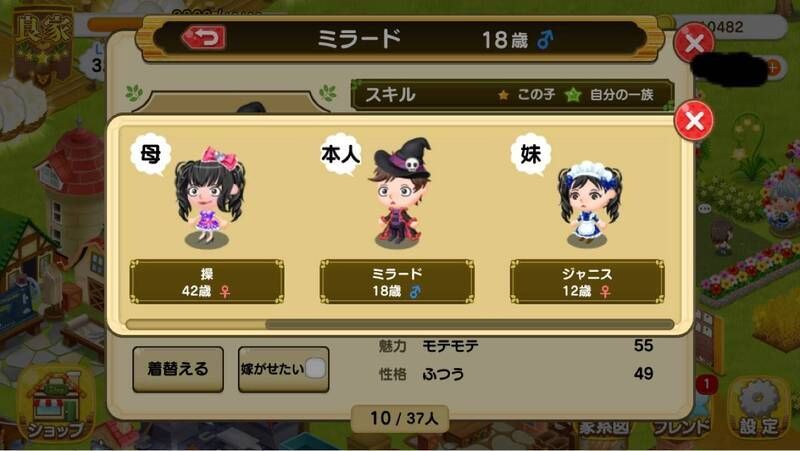Open 操 42歳 name plate
This screenshot has width=800, height=451.
pyautogui.click(x=207, y=282)
